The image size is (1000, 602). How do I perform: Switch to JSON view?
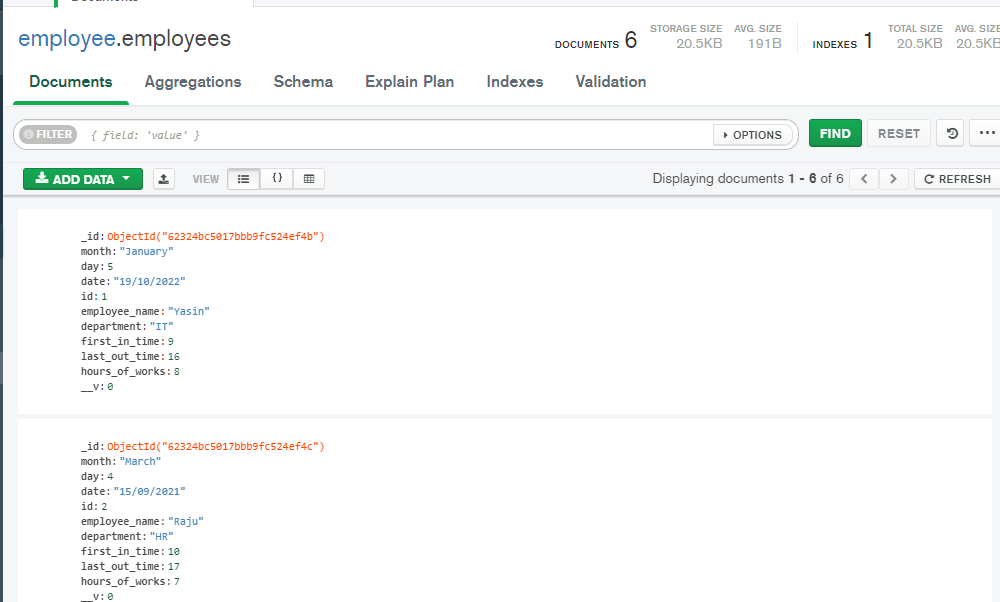click(x=277, y=178)
